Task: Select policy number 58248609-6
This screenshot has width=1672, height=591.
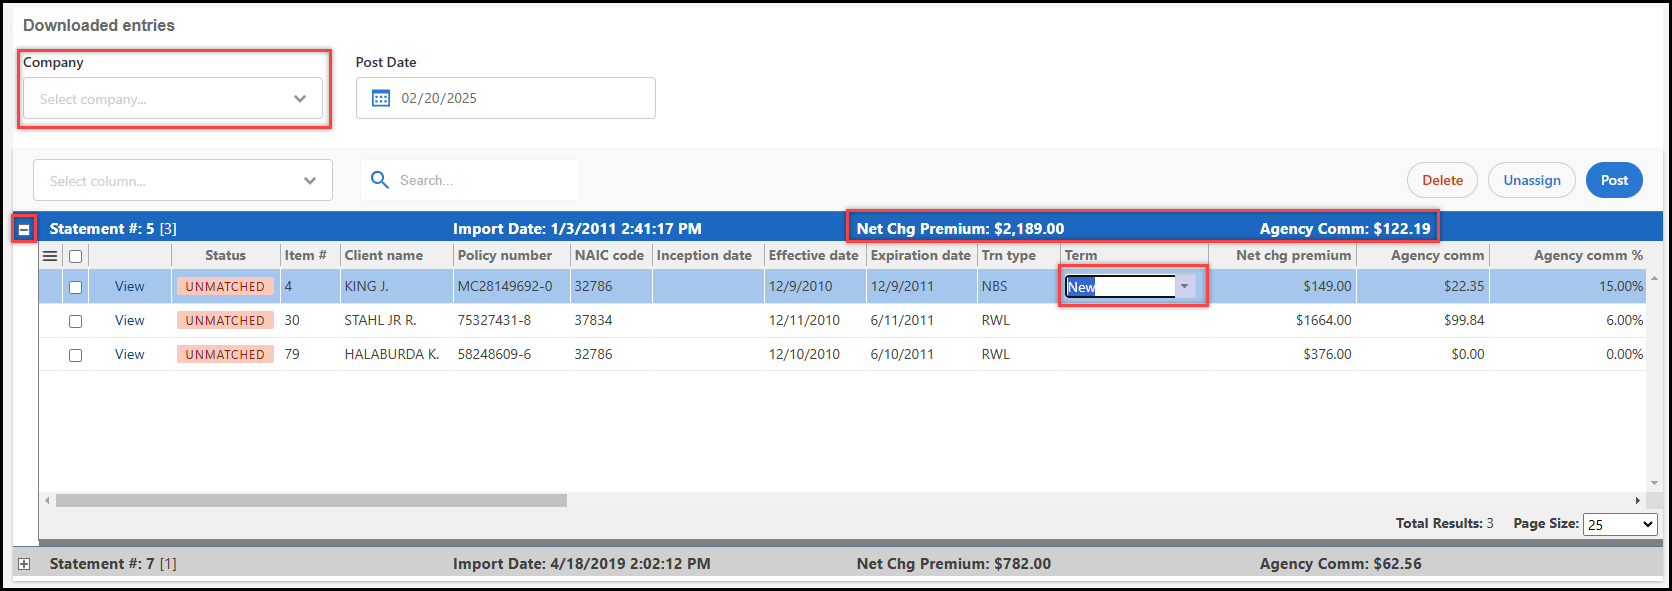Action: tap(494, 354)
